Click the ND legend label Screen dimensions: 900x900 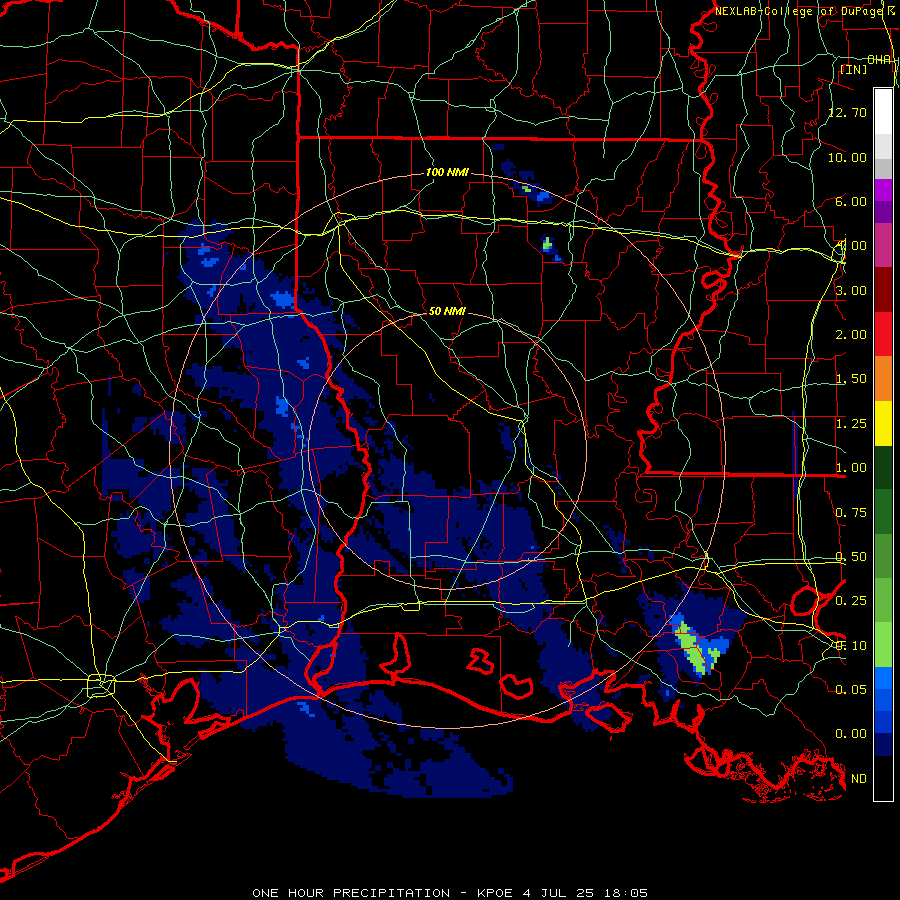[x=859, y=779]
